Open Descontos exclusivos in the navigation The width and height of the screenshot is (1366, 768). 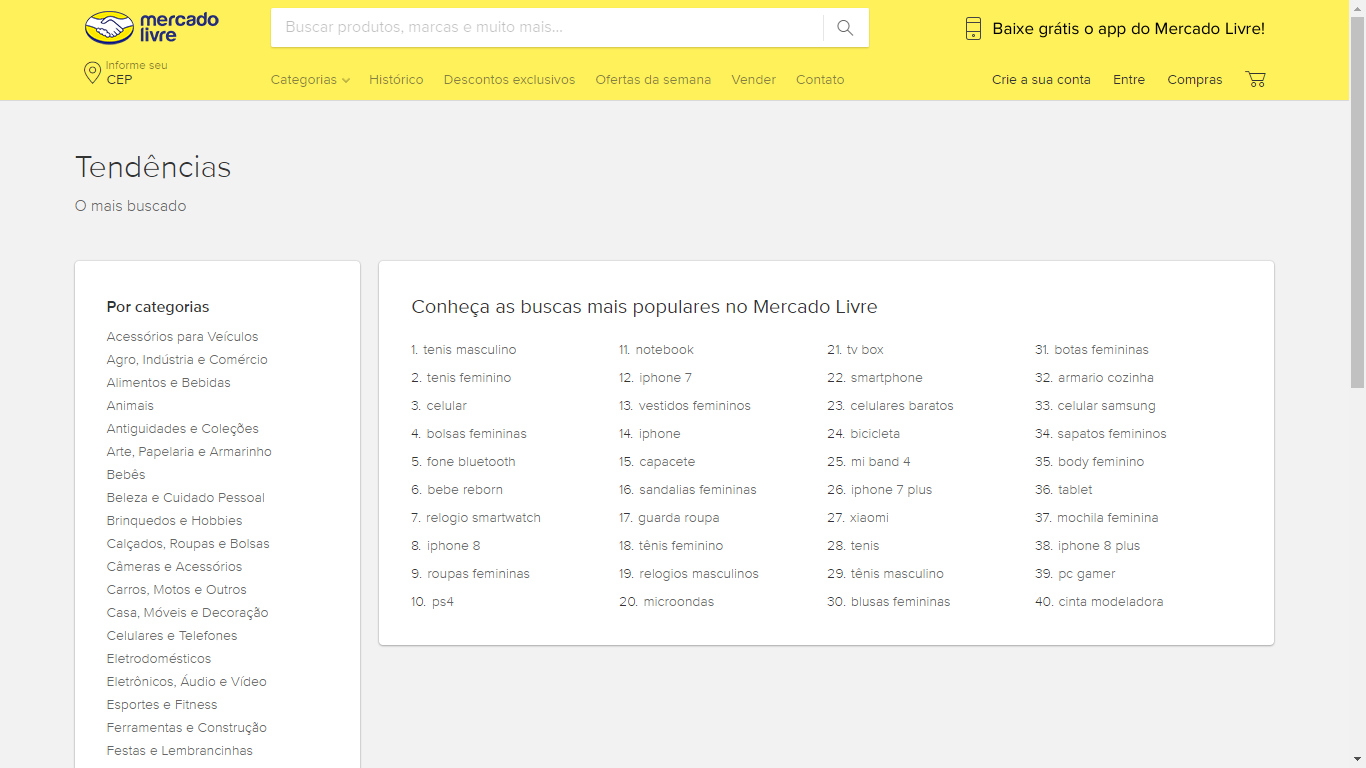(x=509, y=80)
